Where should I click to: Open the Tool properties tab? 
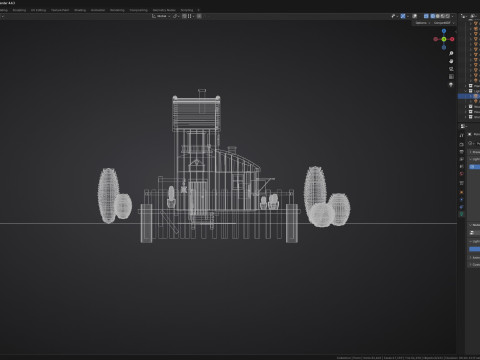(x=462, y=135)
